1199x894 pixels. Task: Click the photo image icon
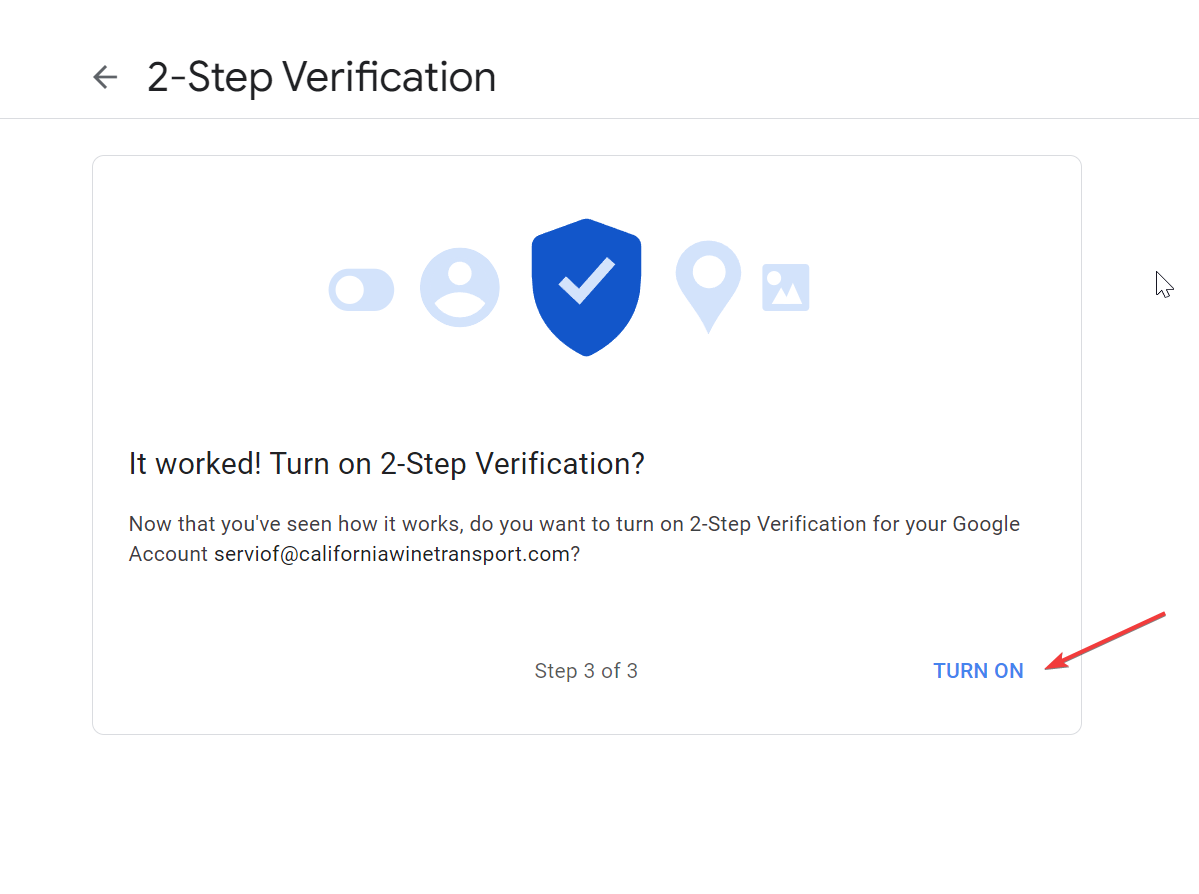click(785, 288)
